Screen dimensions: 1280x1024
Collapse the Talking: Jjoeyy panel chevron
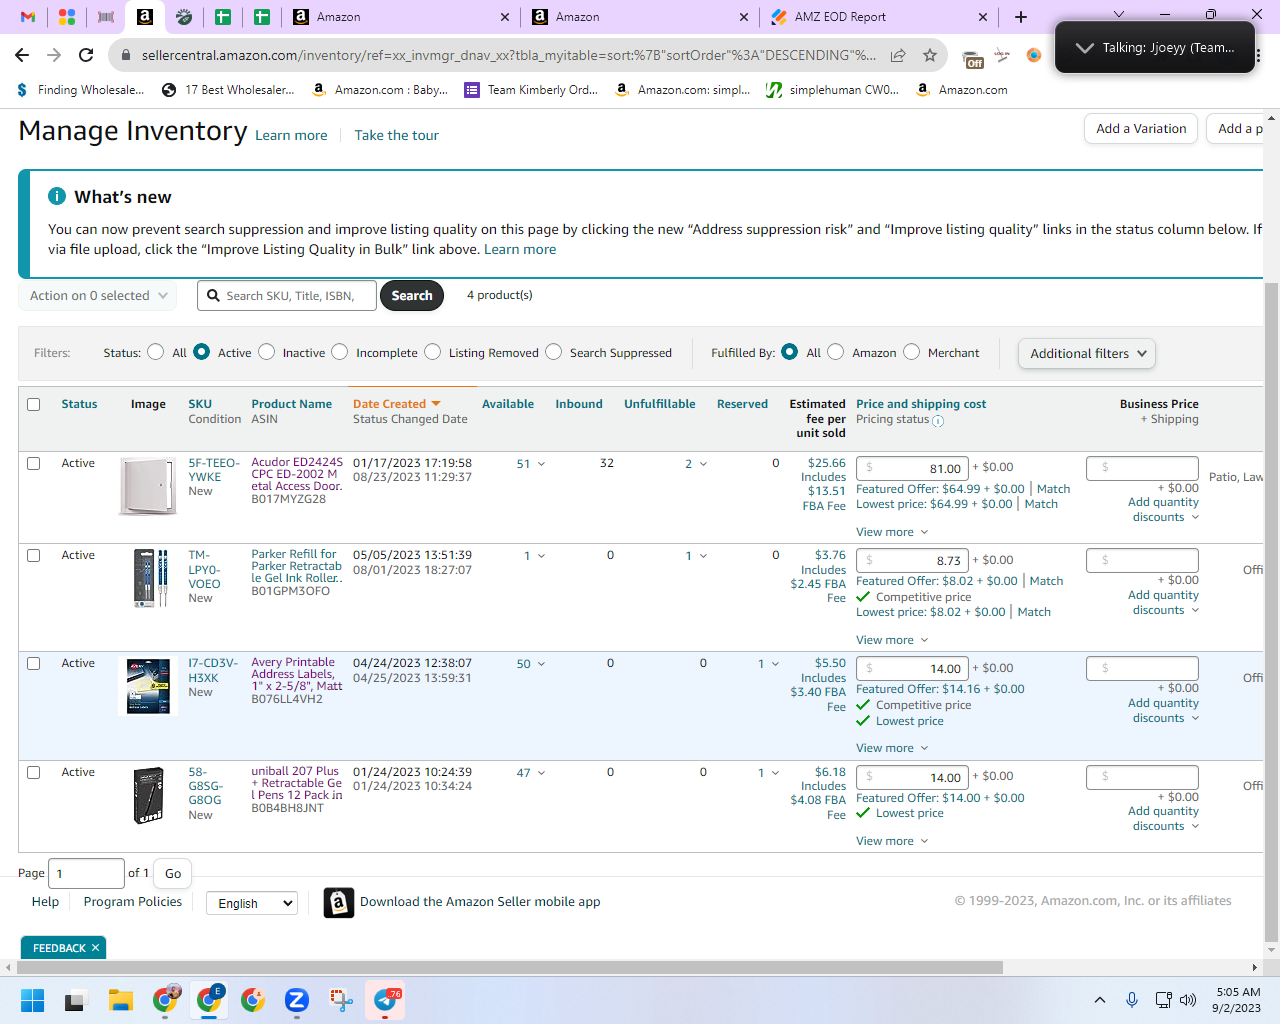1084,47
